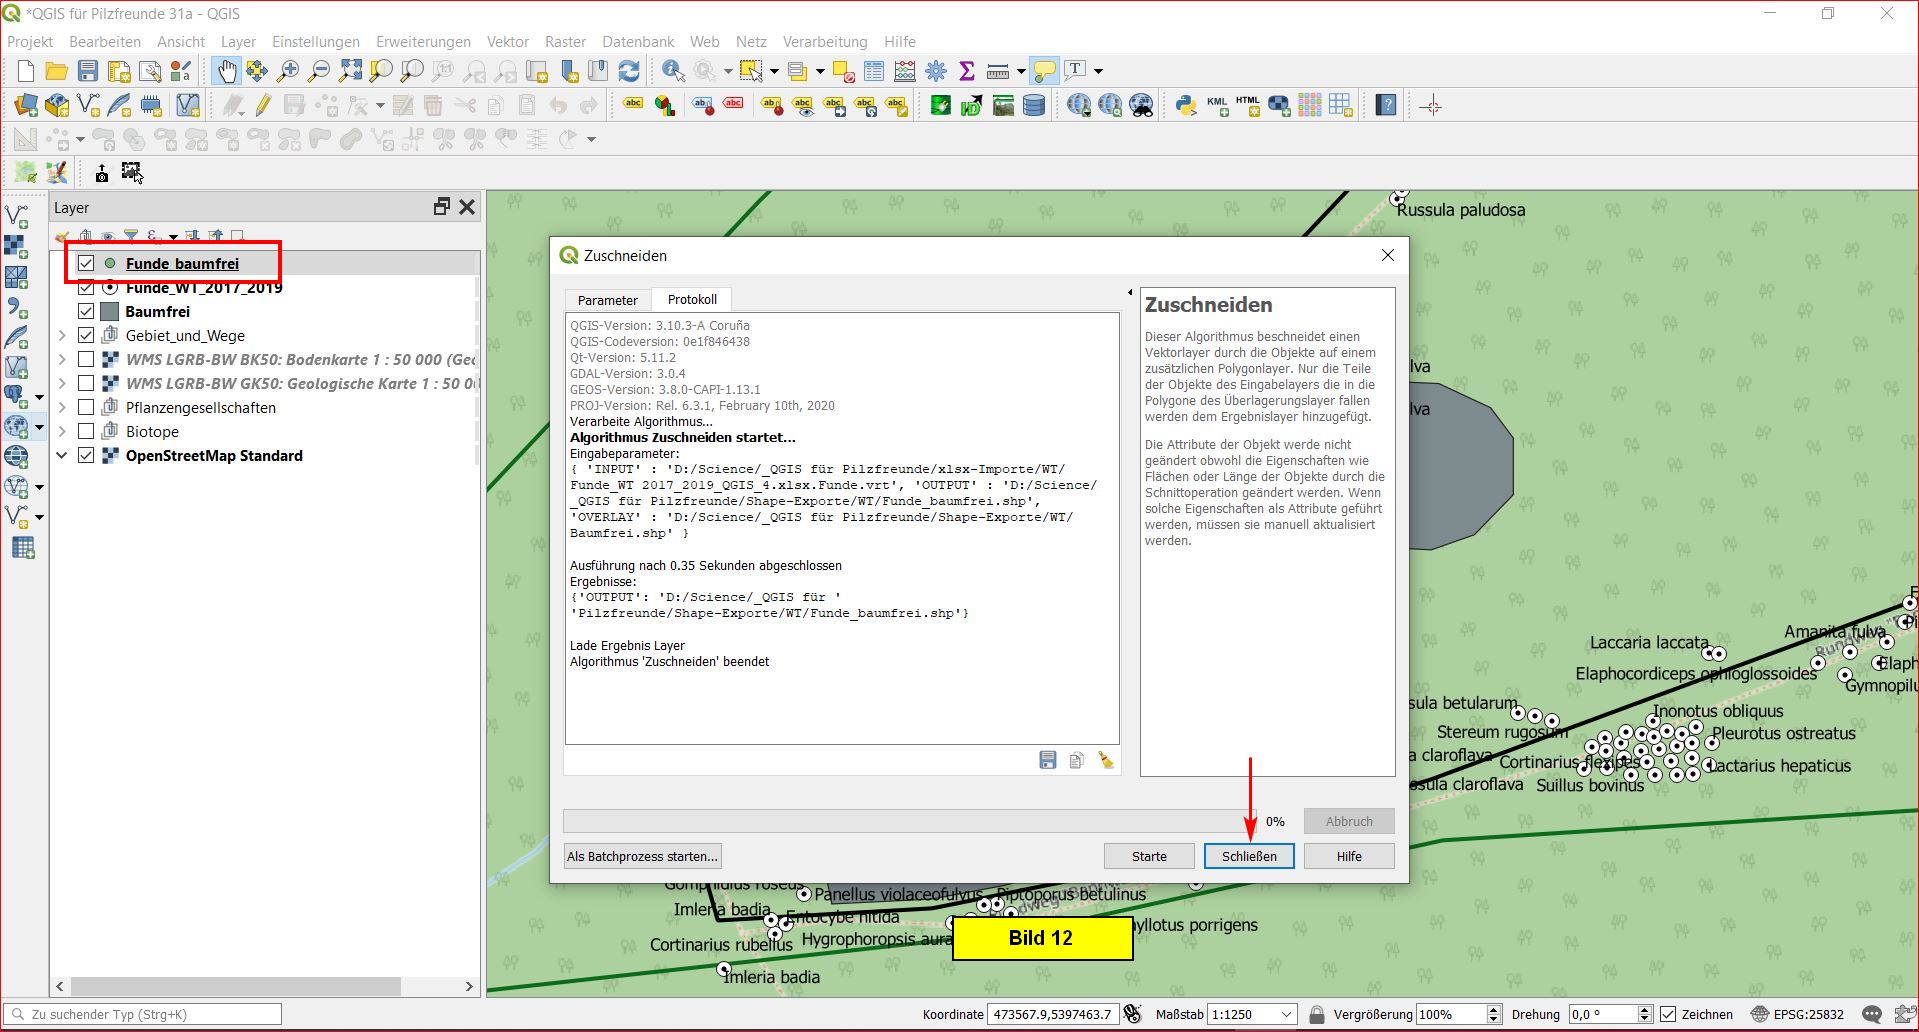1919x1032 pixels.
Task: Collapse the OpenStreetMap Standard layer
Action: coord(62,456)
